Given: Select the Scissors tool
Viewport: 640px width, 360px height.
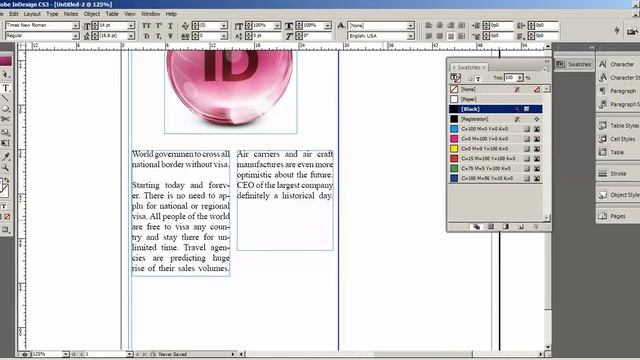Looking at the screenshot, I should pos(5,119).
